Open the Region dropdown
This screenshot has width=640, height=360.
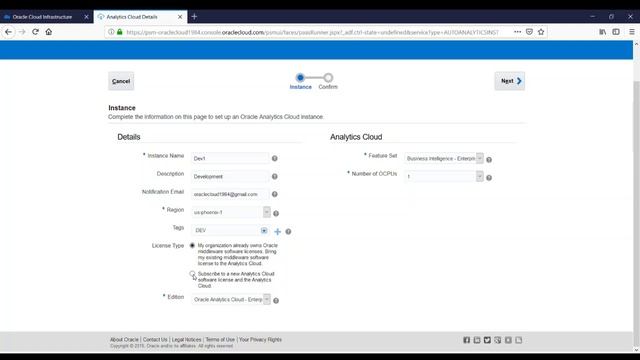(x=267, y=212)
